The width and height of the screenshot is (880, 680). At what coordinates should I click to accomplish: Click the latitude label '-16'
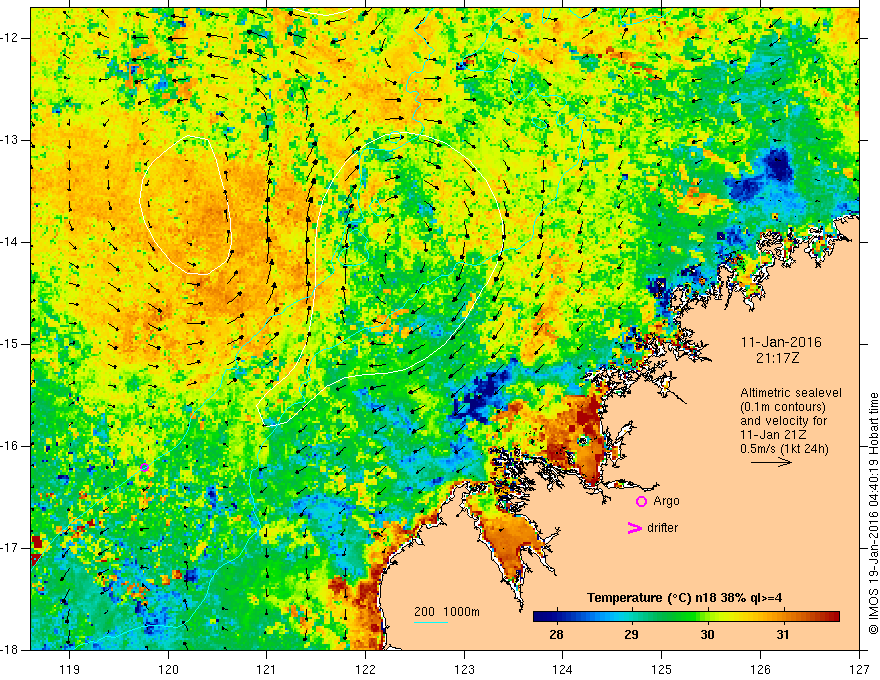(10, 446)
